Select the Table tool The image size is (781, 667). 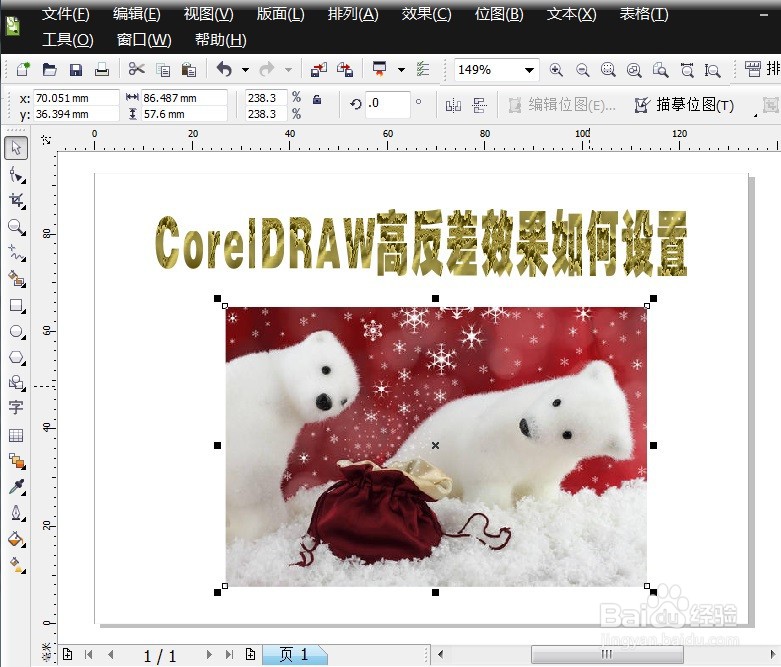click(16, 435)
